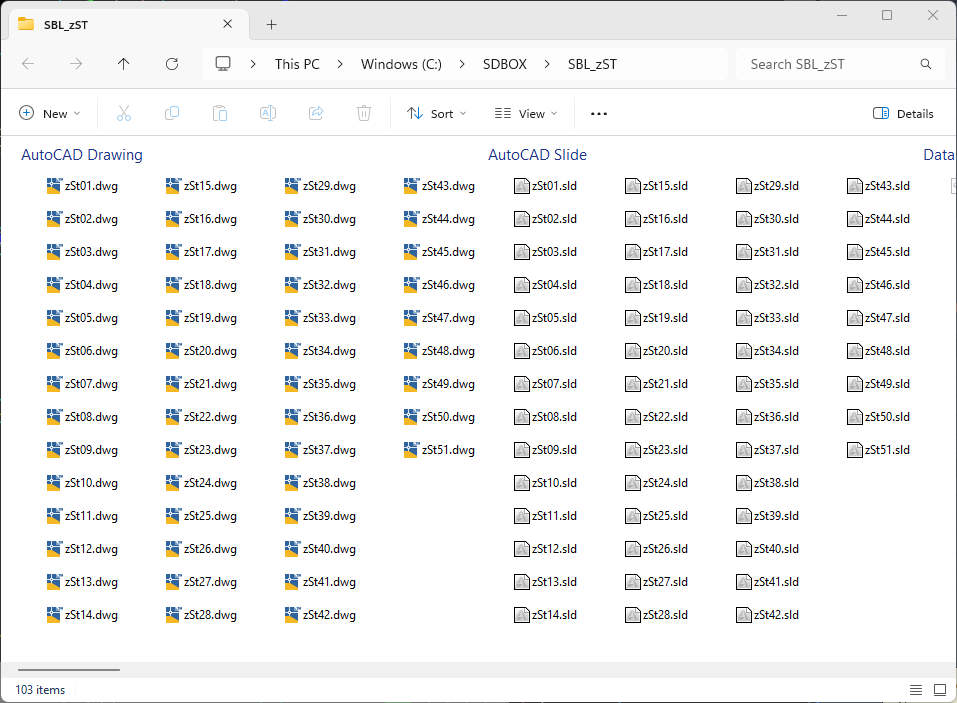
Task: Select file name zSt24.sld
Action: pos(665,483)
